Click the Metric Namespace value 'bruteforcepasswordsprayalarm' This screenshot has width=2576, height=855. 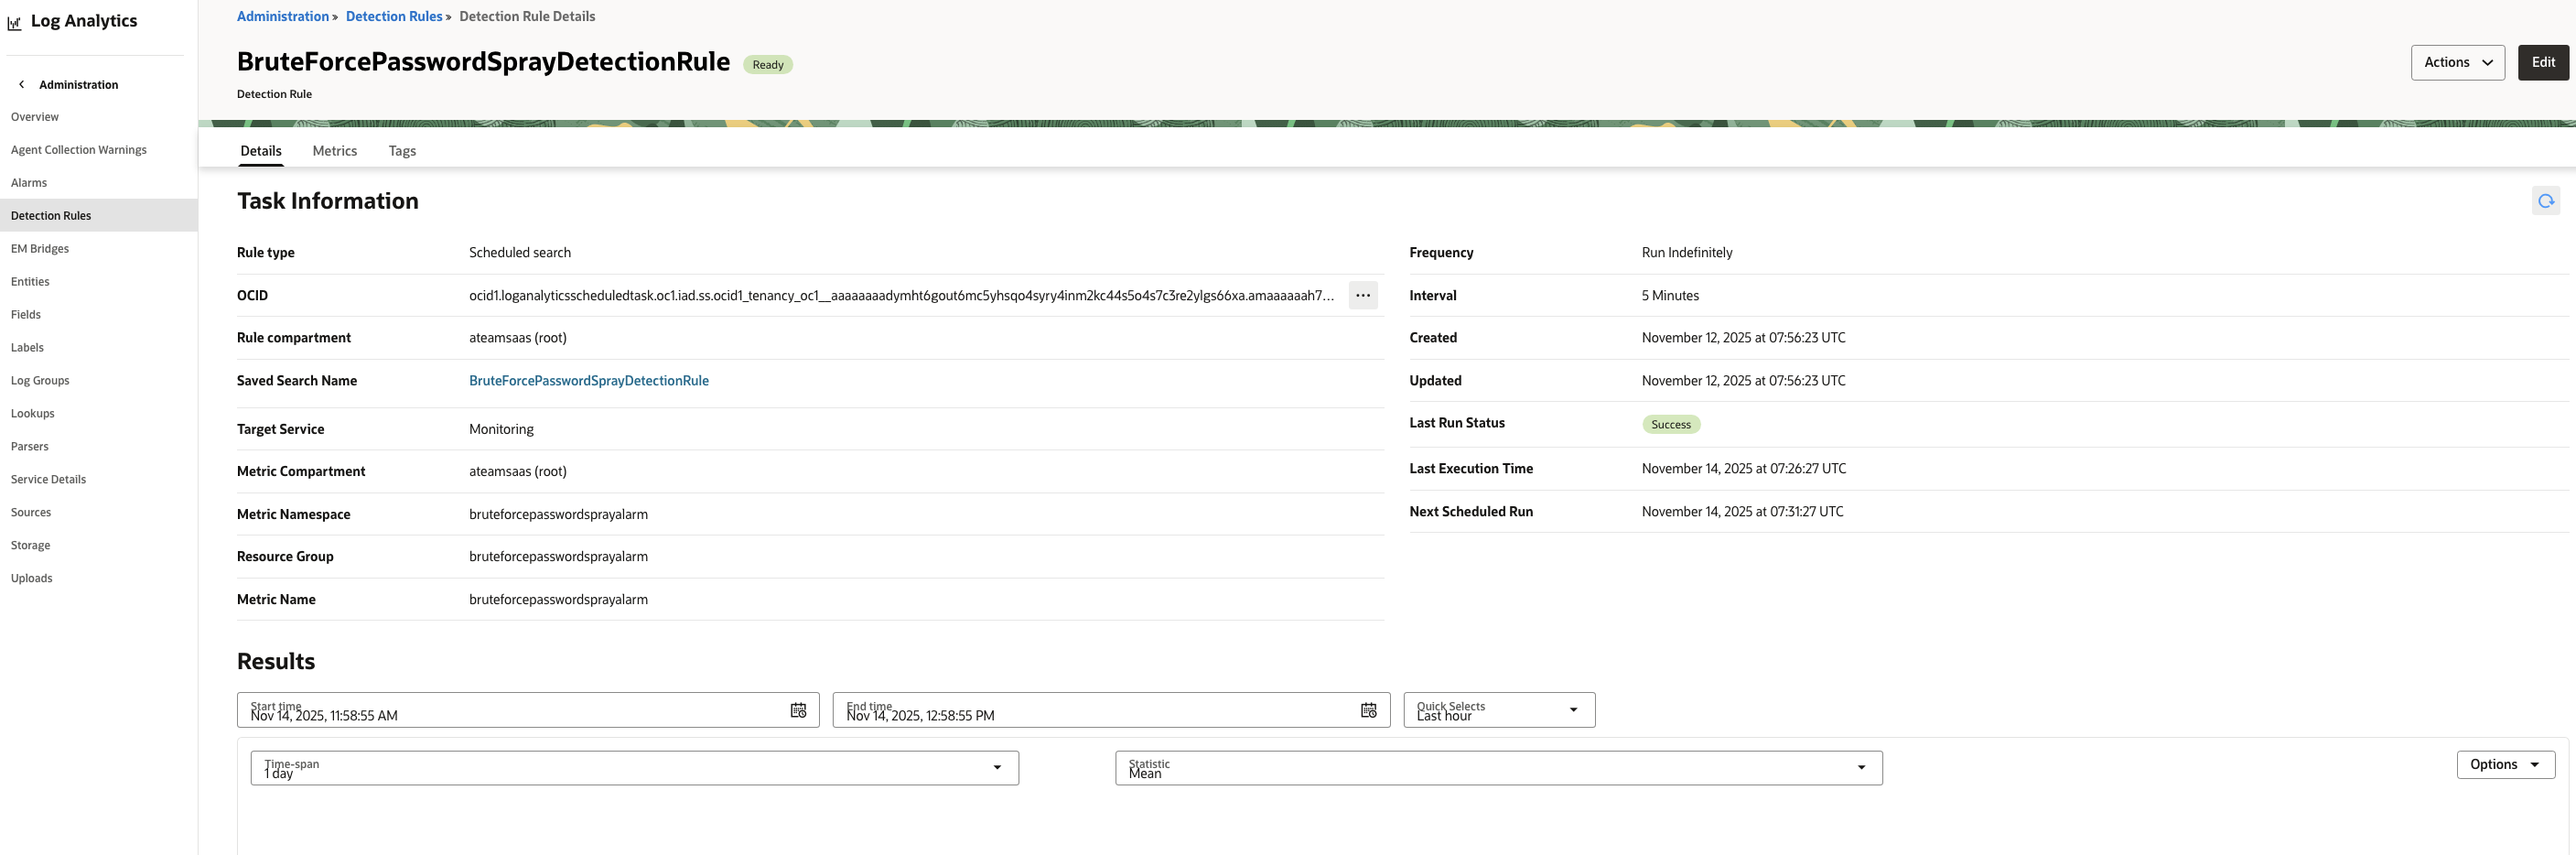[558, 515]
